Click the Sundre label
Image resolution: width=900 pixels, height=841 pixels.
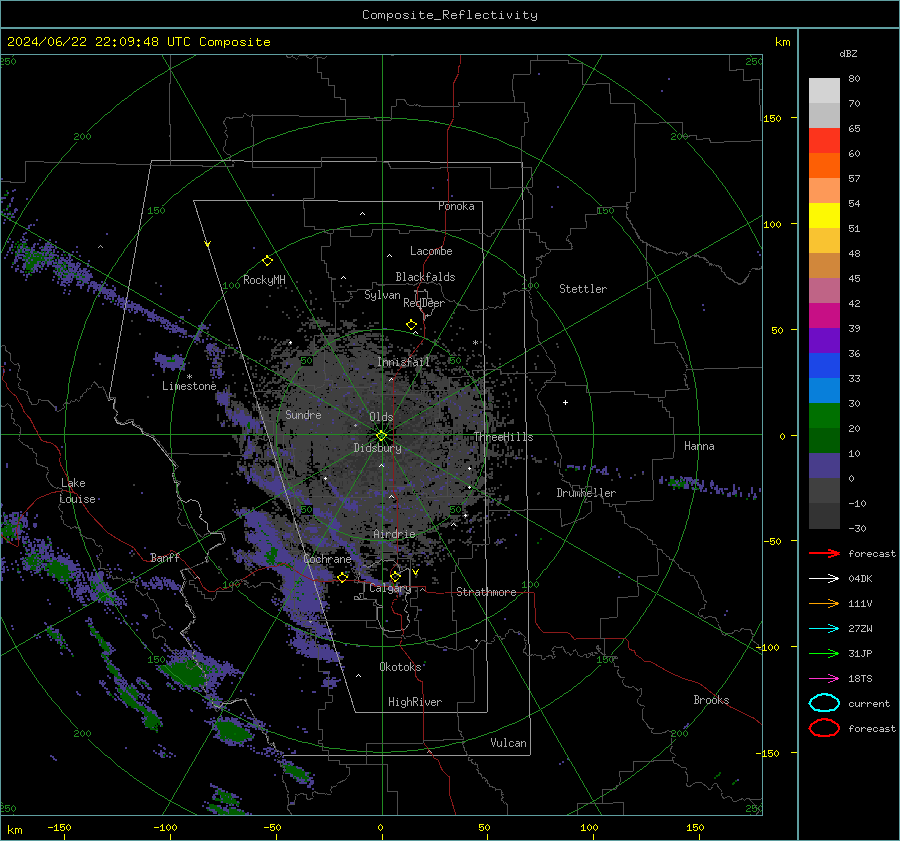tap(303, 415)
